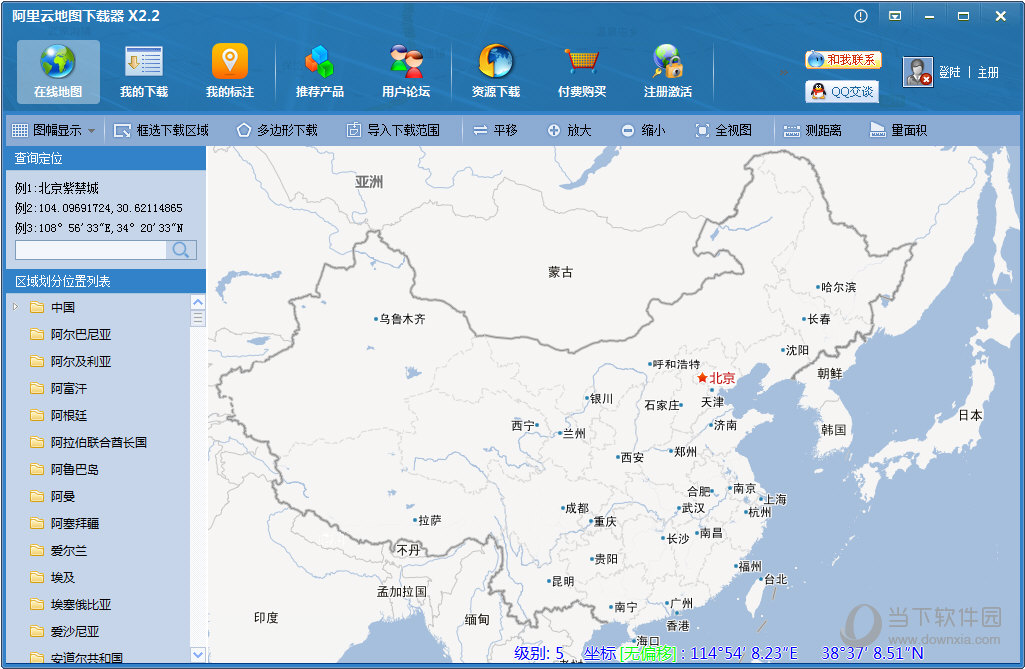1025x669 pixels.
Task: Select 阿富汗 in region list
Action: pos(69,388)
